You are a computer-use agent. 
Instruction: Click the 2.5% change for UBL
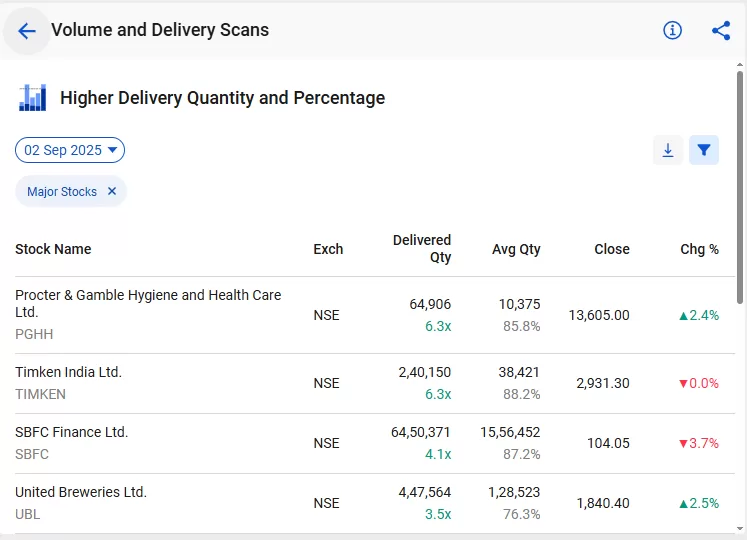[699, 503]
